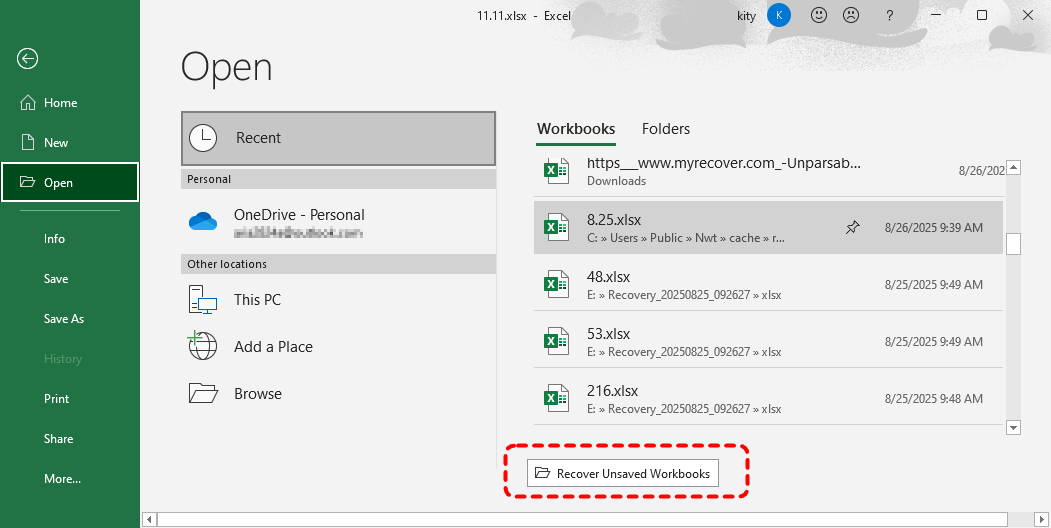Expand the More... sidebar options
1051x528 pixels.
pyautogui.click(x=62, y=479)
